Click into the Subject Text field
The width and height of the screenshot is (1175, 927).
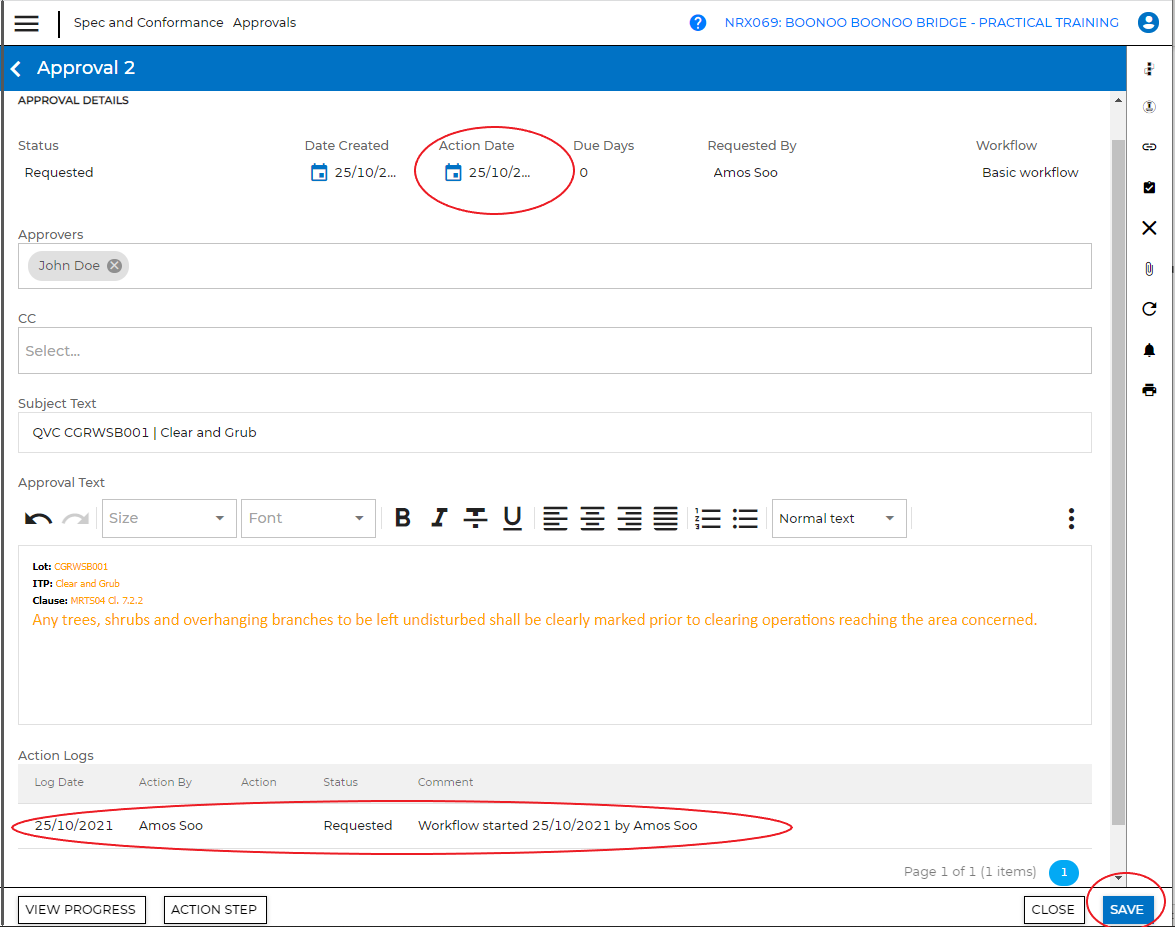(554, 433)
